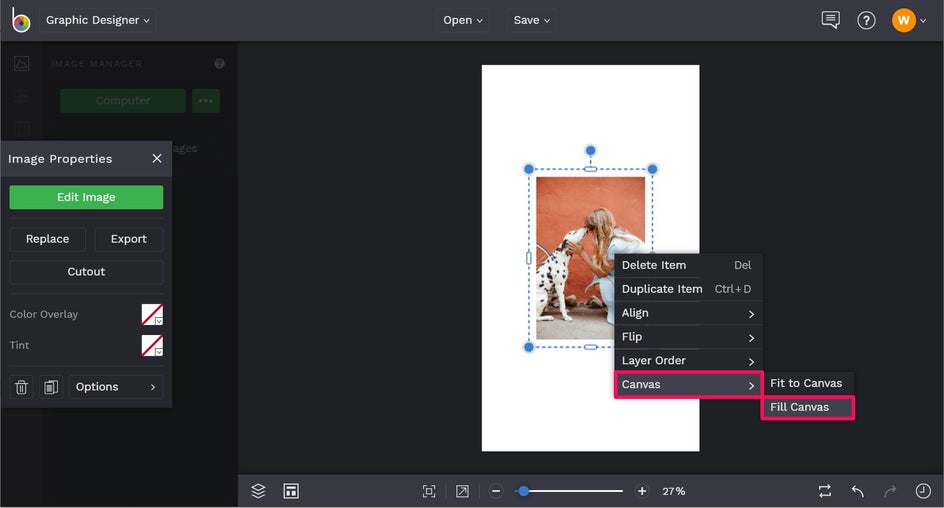
Task: Open the Tint color swatch
Action: tap(152, 345)
